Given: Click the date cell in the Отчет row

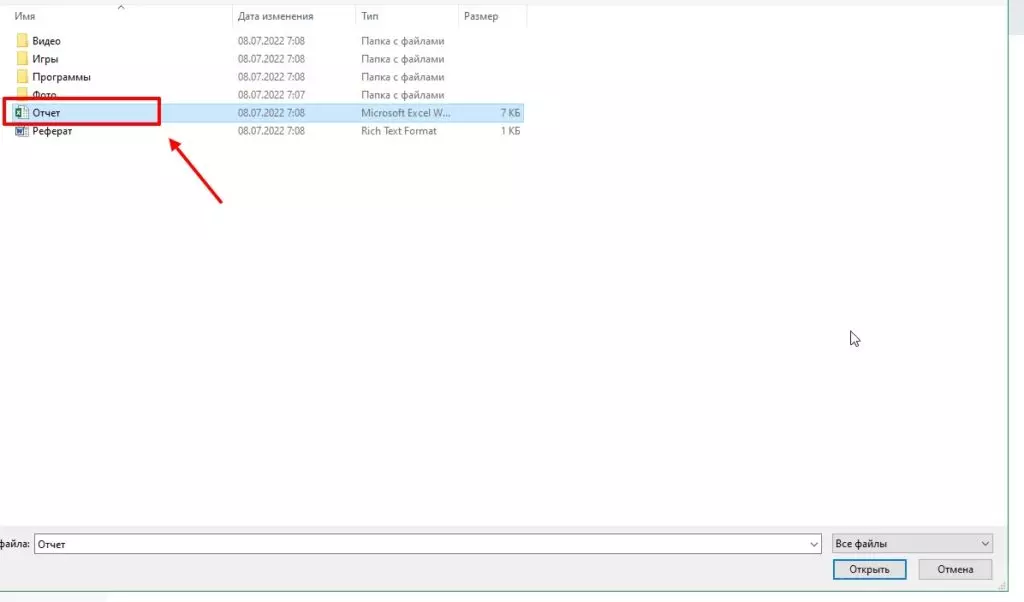Looking at the screenshot, I should 271,112.
